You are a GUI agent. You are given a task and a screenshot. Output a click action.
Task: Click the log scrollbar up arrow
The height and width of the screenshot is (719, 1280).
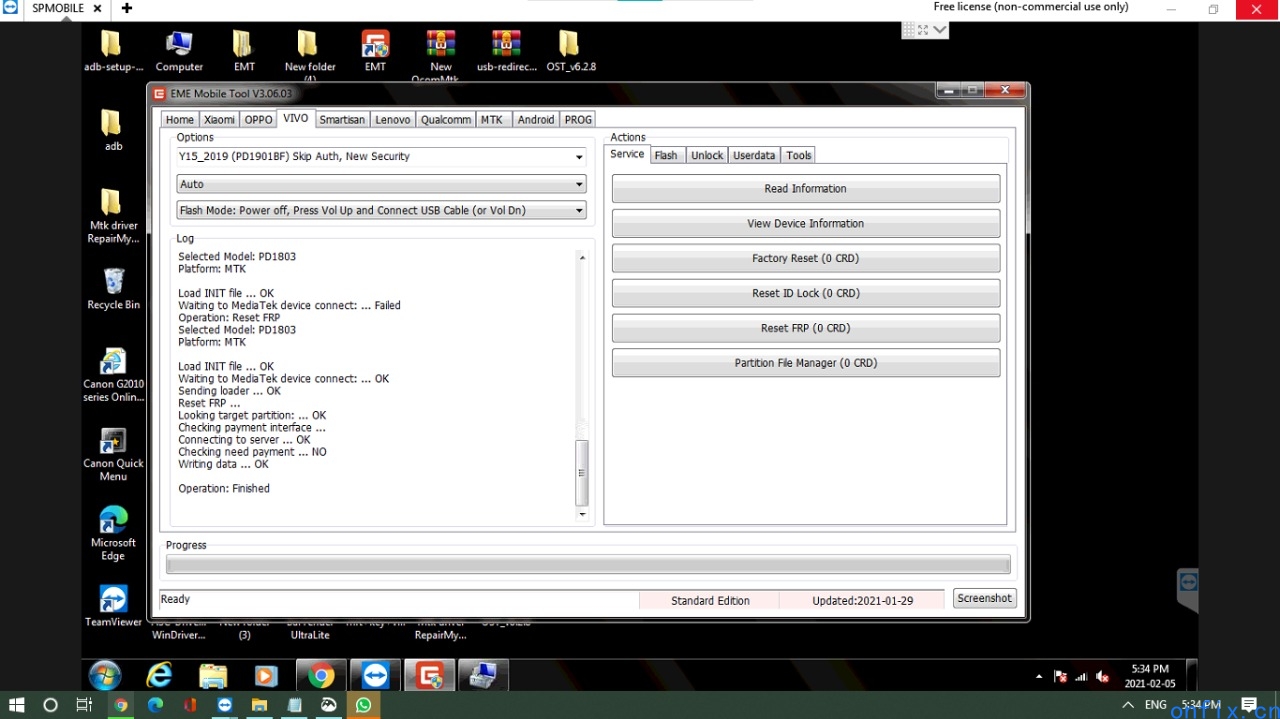[x=582, y=258]
